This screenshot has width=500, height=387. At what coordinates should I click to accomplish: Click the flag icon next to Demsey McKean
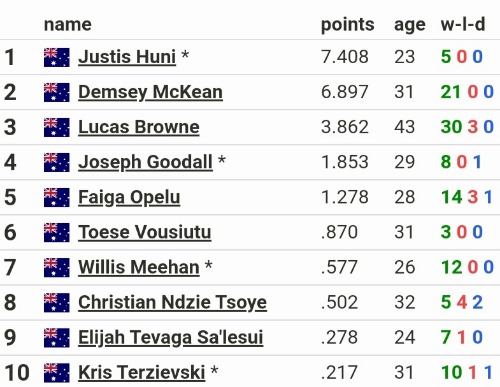coord(57,92)
